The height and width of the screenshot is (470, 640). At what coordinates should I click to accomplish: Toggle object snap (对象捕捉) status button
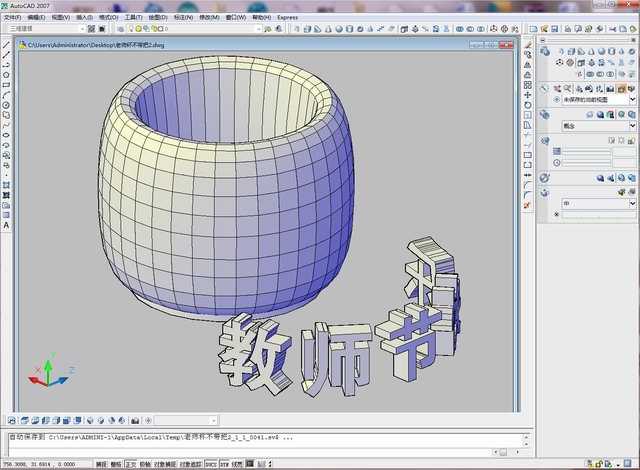pos(167,464)
